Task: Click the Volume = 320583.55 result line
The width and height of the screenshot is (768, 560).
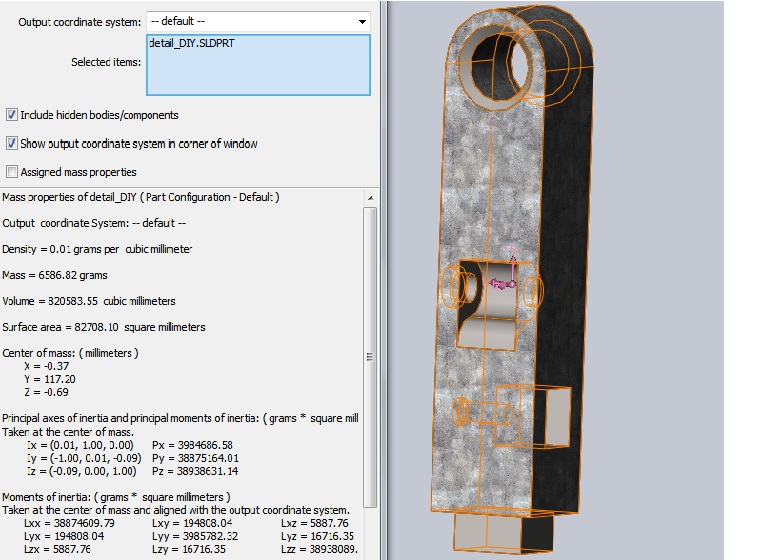Action: (89, 301)
